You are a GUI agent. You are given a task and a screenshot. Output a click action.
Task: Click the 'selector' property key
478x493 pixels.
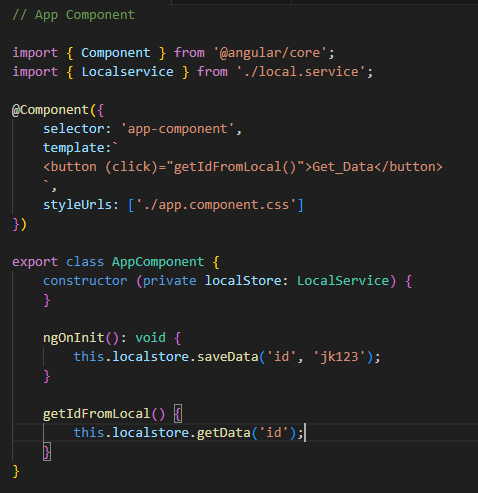tap(74, 129)
